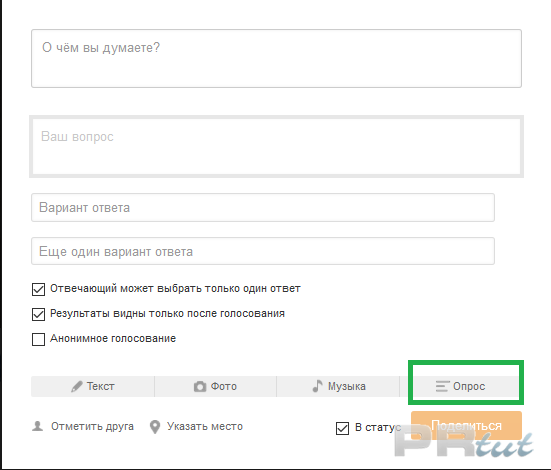Switch to the Текст tab
The image size is (551, 470).
tap(93, 386)
